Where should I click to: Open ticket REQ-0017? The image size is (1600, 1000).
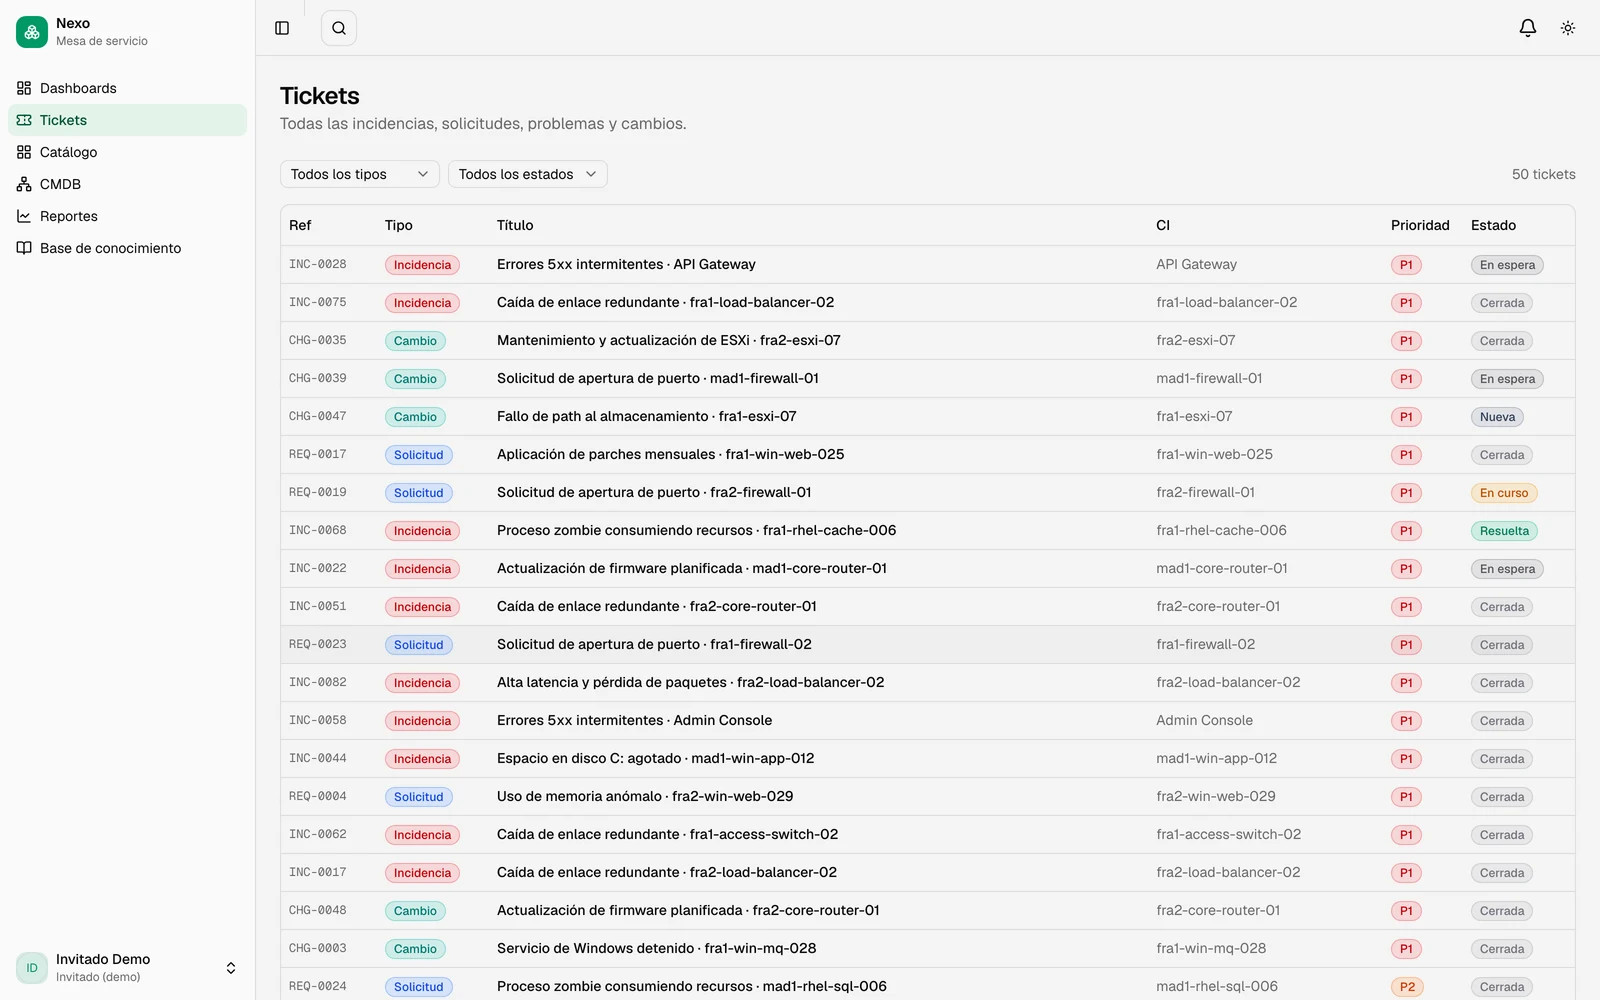coord(927,455)
